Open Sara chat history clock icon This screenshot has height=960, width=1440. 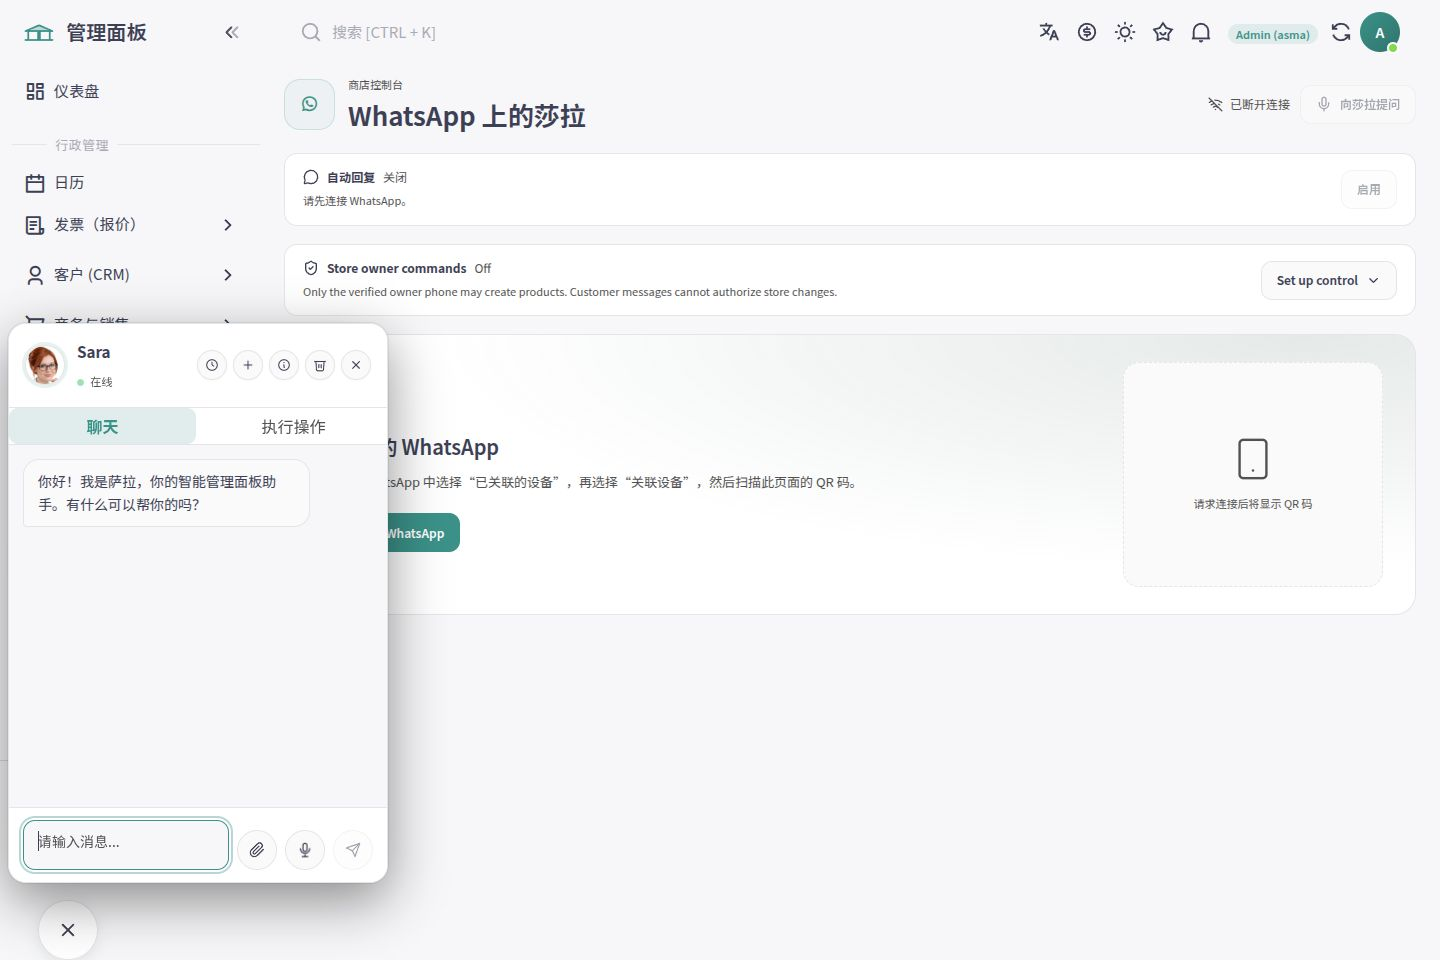tap(212, 365)
